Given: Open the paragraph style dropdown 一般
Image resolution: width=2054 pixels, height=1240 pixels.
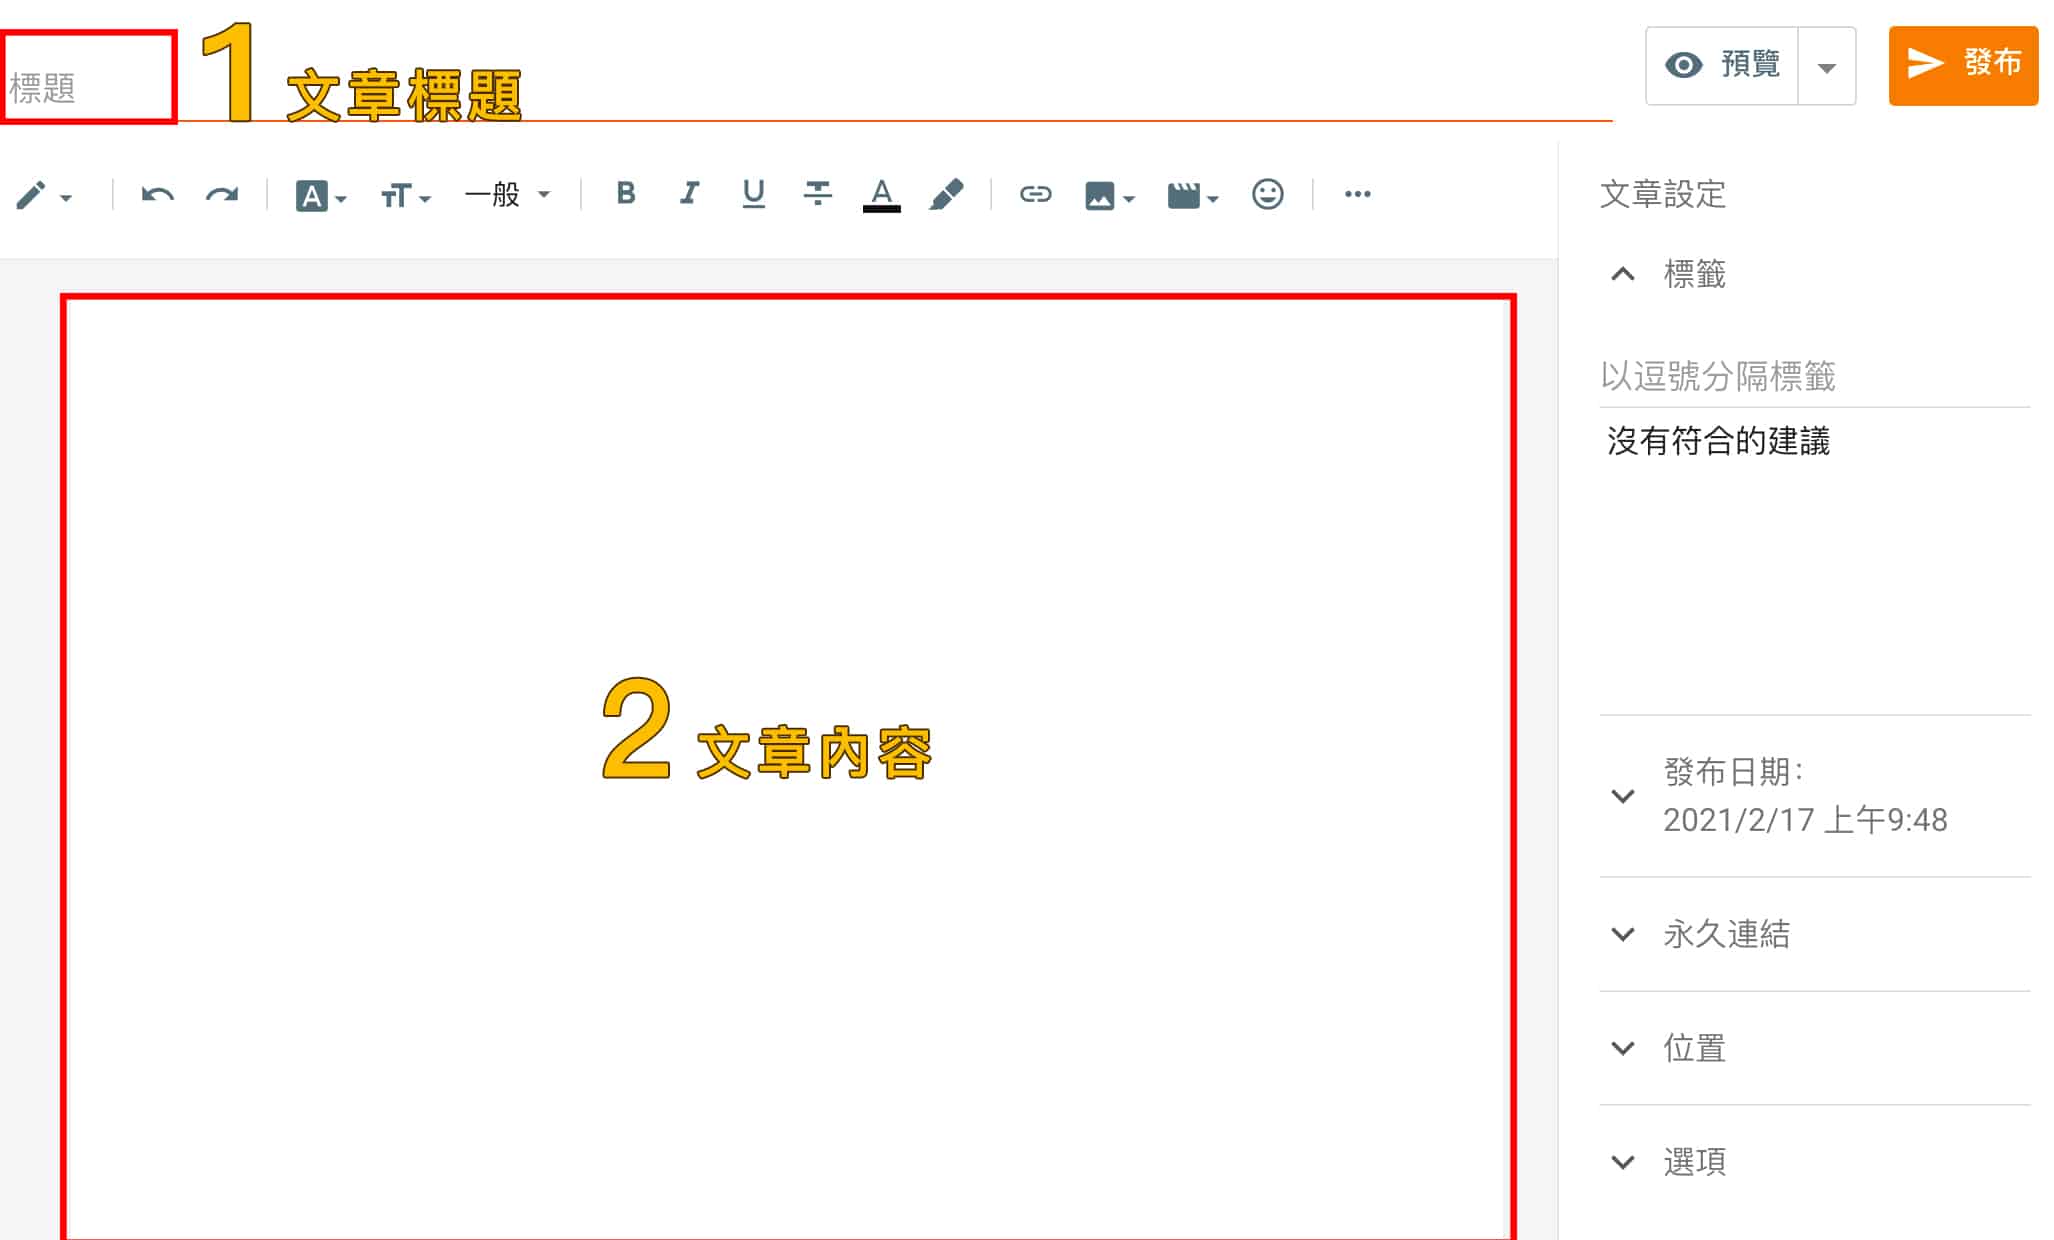Looking at the screenshot, I should click(507, 194).
